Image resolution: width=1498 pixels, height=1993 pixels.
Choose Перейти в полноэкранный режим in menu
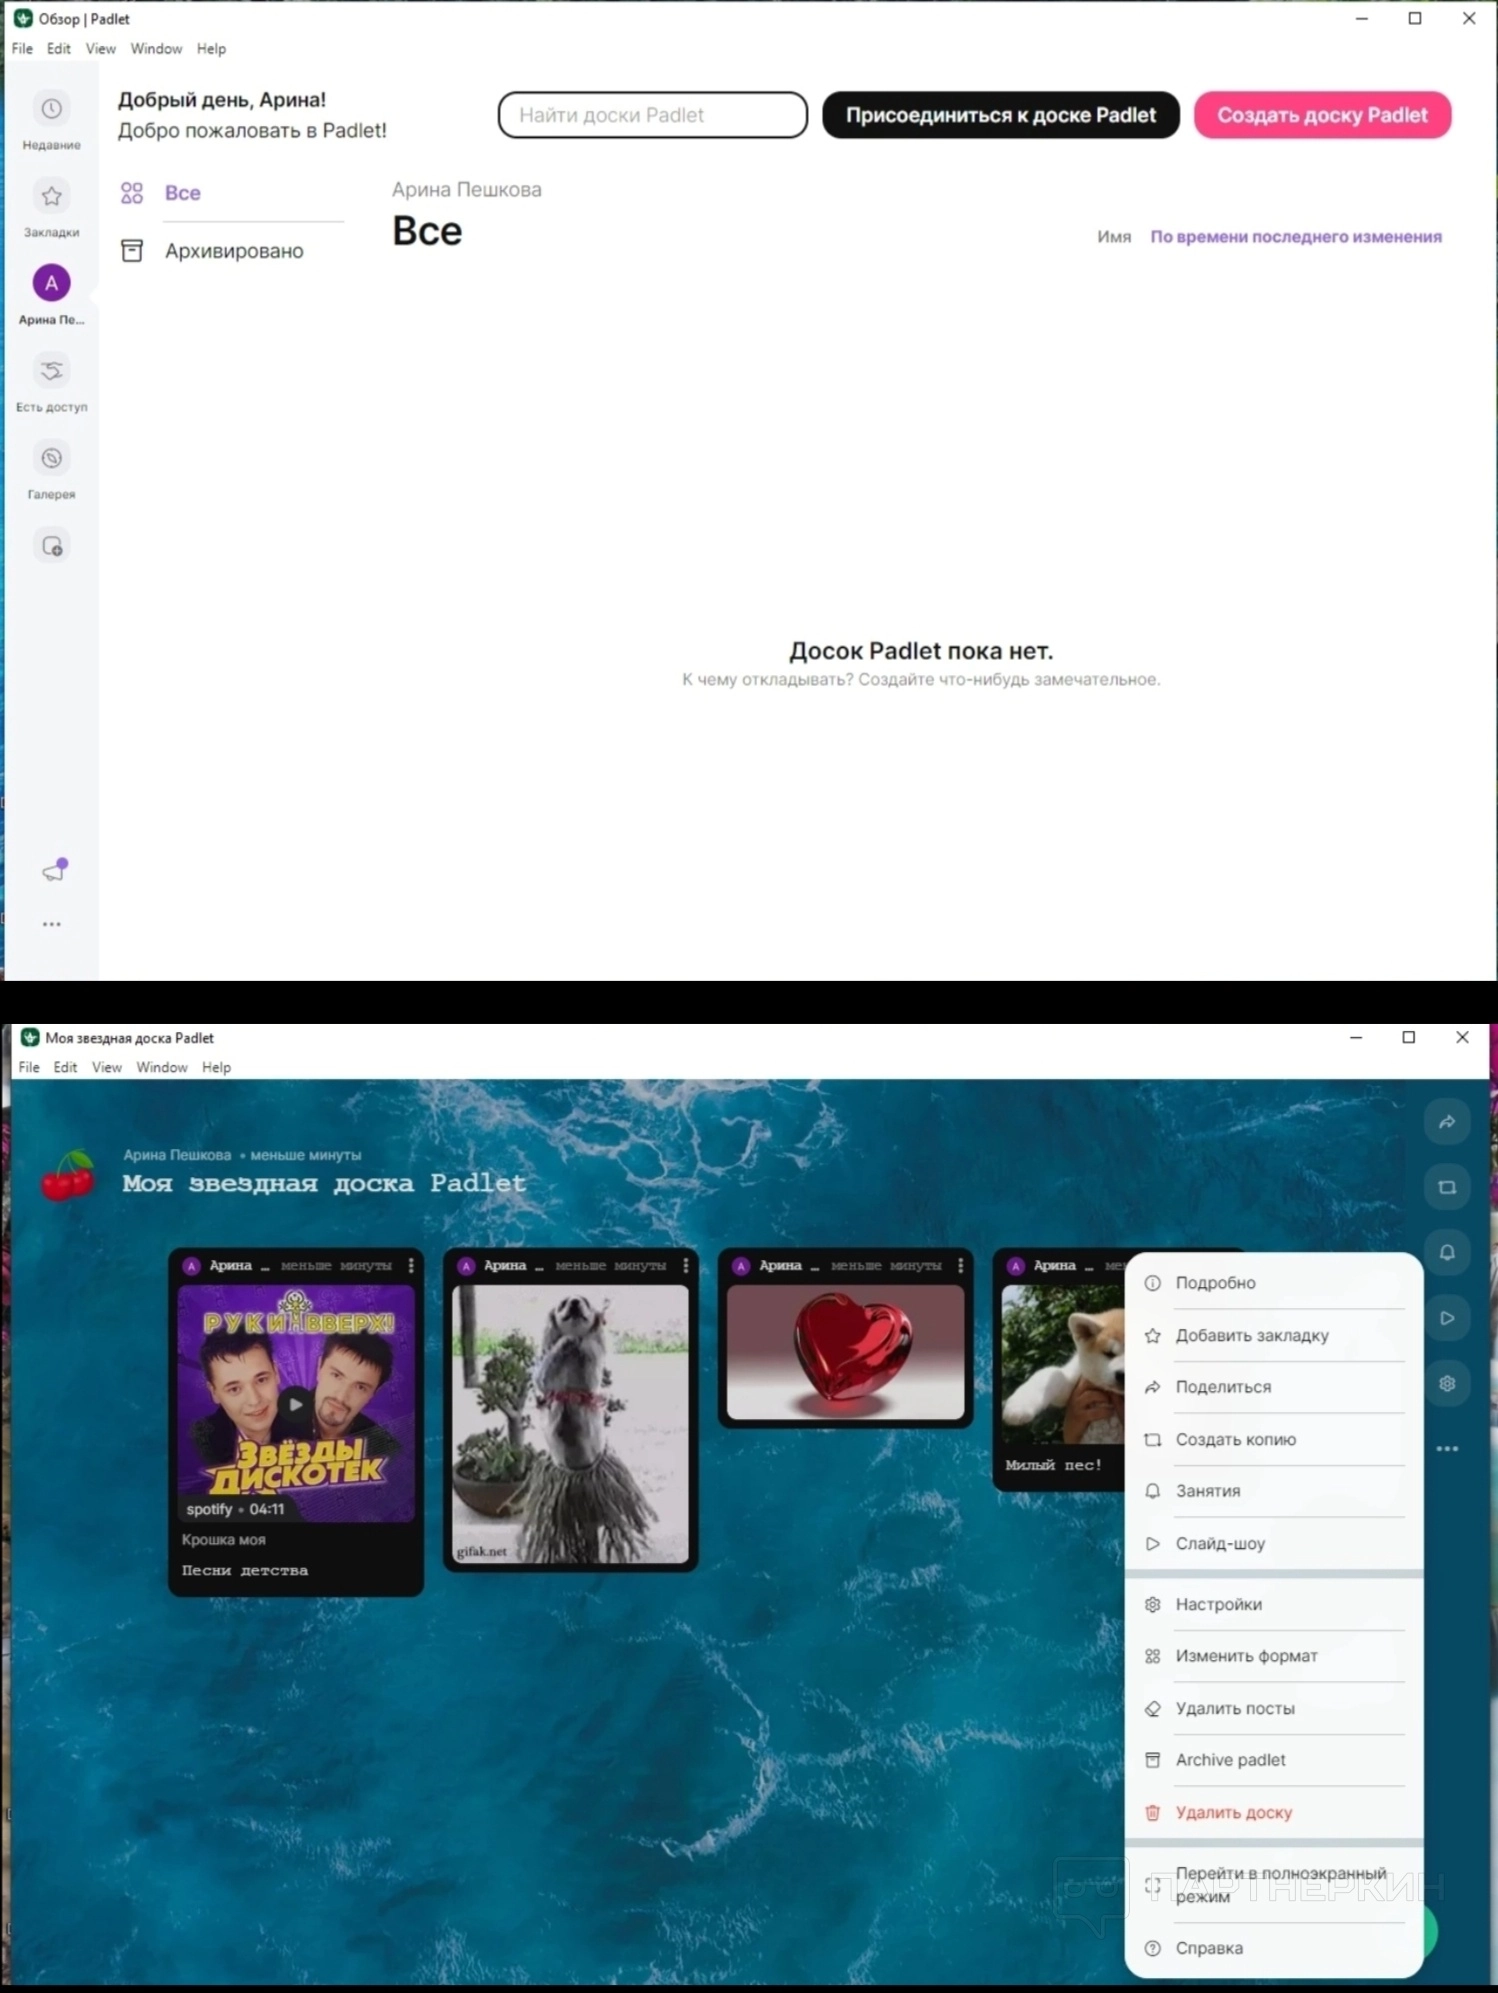1274,1885
